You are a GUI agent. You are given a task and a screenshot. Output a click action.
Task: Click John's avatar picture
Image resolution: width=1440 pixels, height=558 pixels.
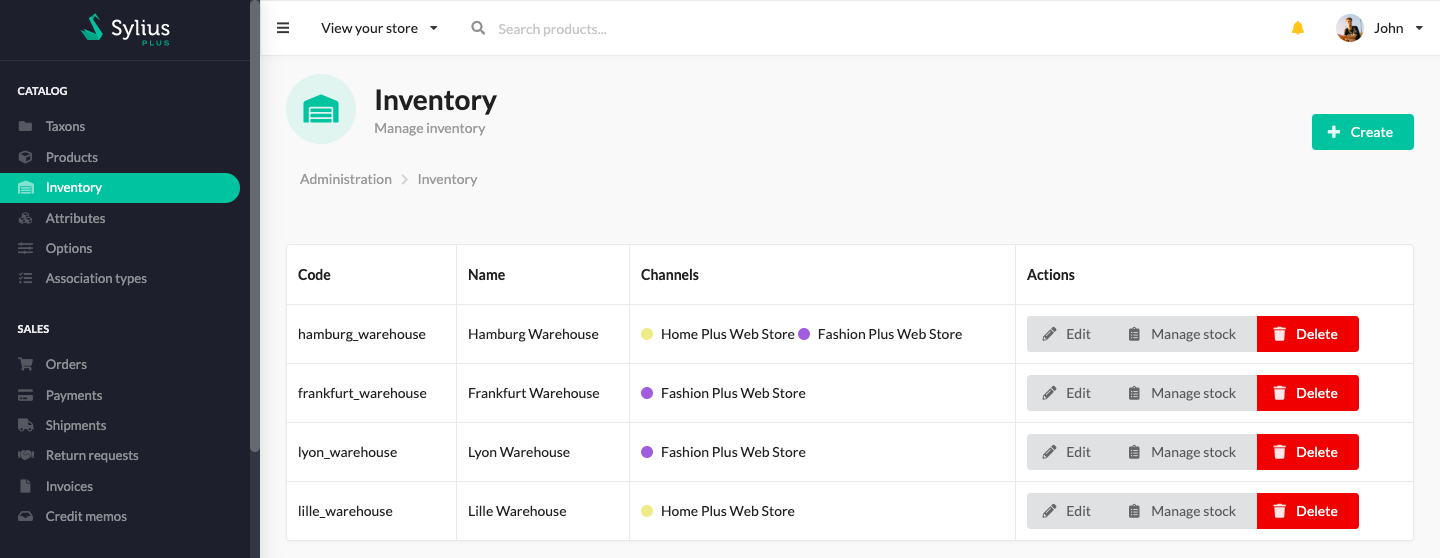click(x=1350, y=28)
